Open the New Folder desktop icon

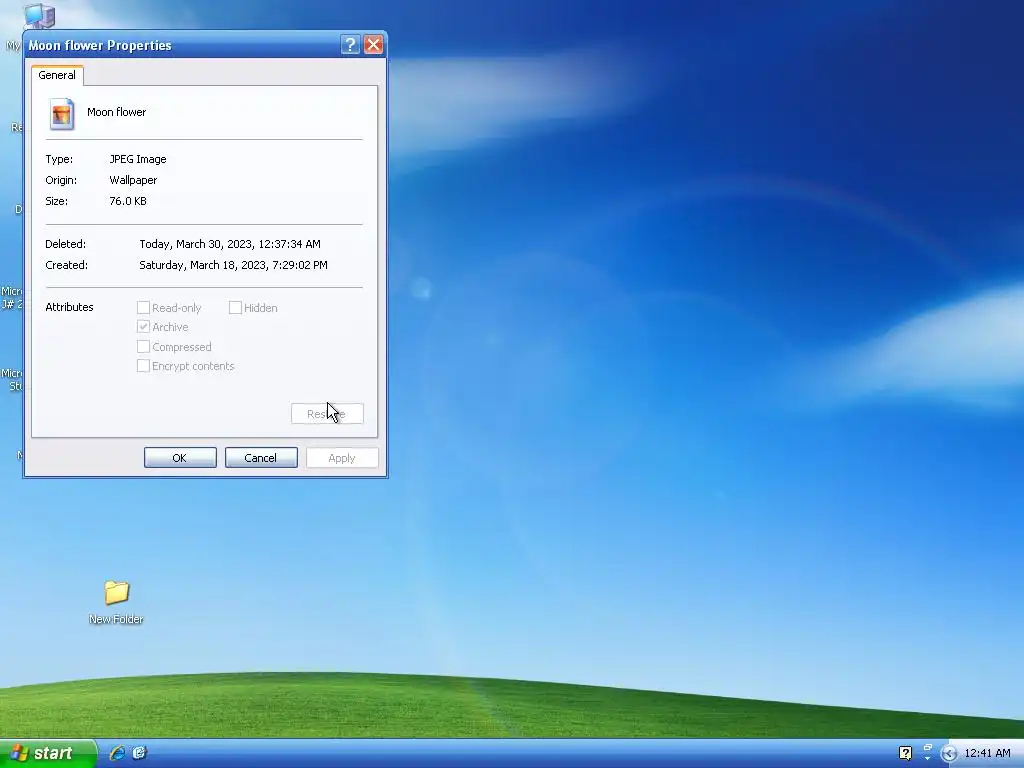[x=116, y=602]
